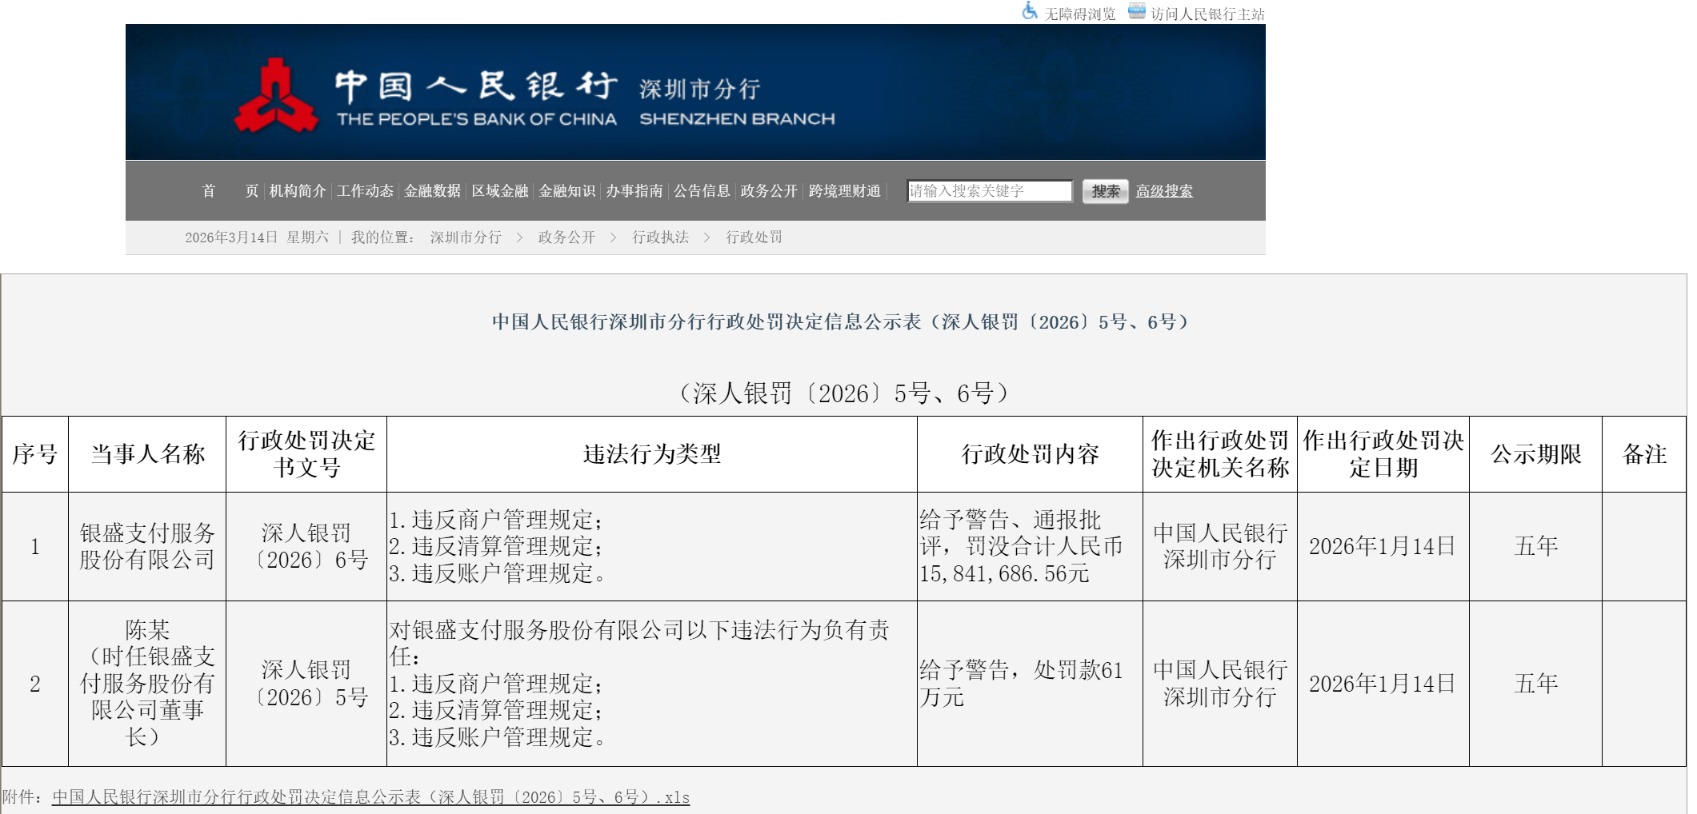
Task: Visit the 访问人民银行主站 link
Action: (x=1207, y=14)
